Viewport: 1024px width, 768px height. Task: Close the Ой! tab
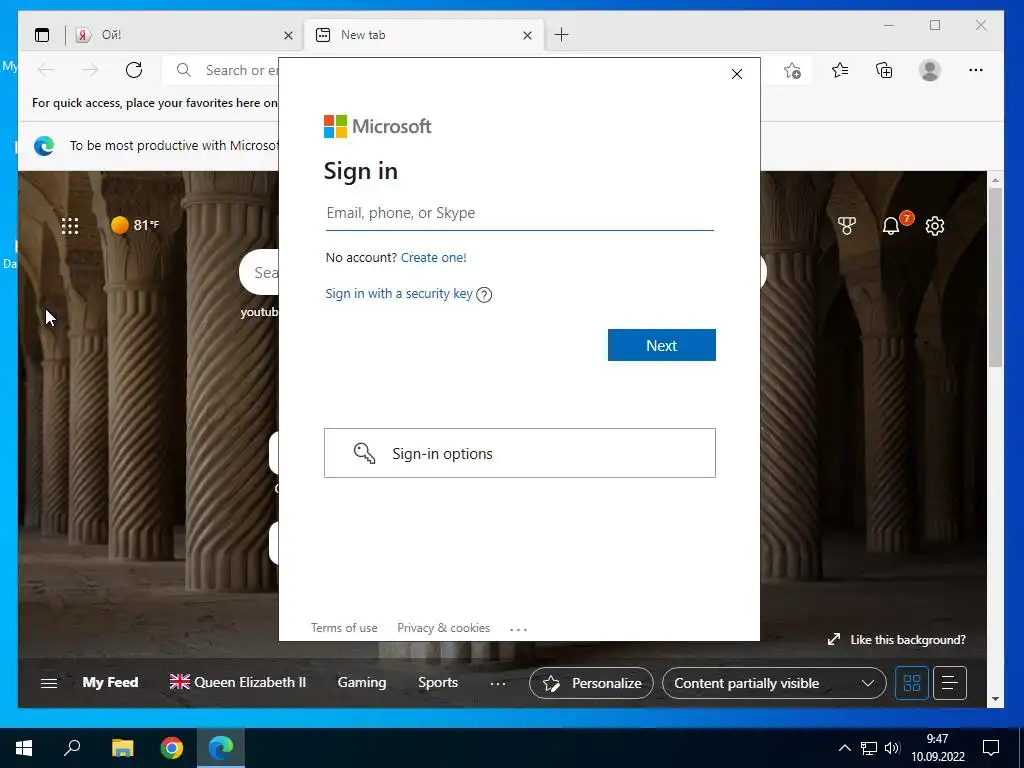click(288, 35)
